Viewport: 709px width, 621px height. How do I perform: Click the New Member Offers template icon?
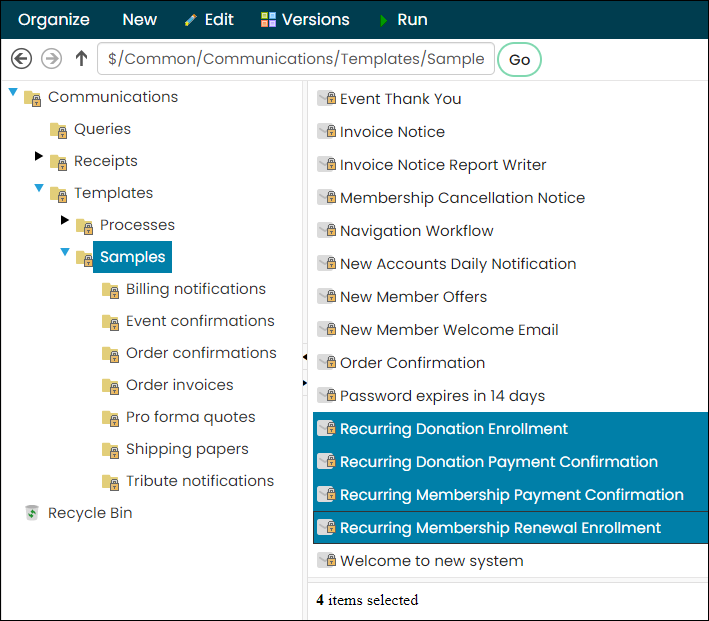click(x=327, y=296)
